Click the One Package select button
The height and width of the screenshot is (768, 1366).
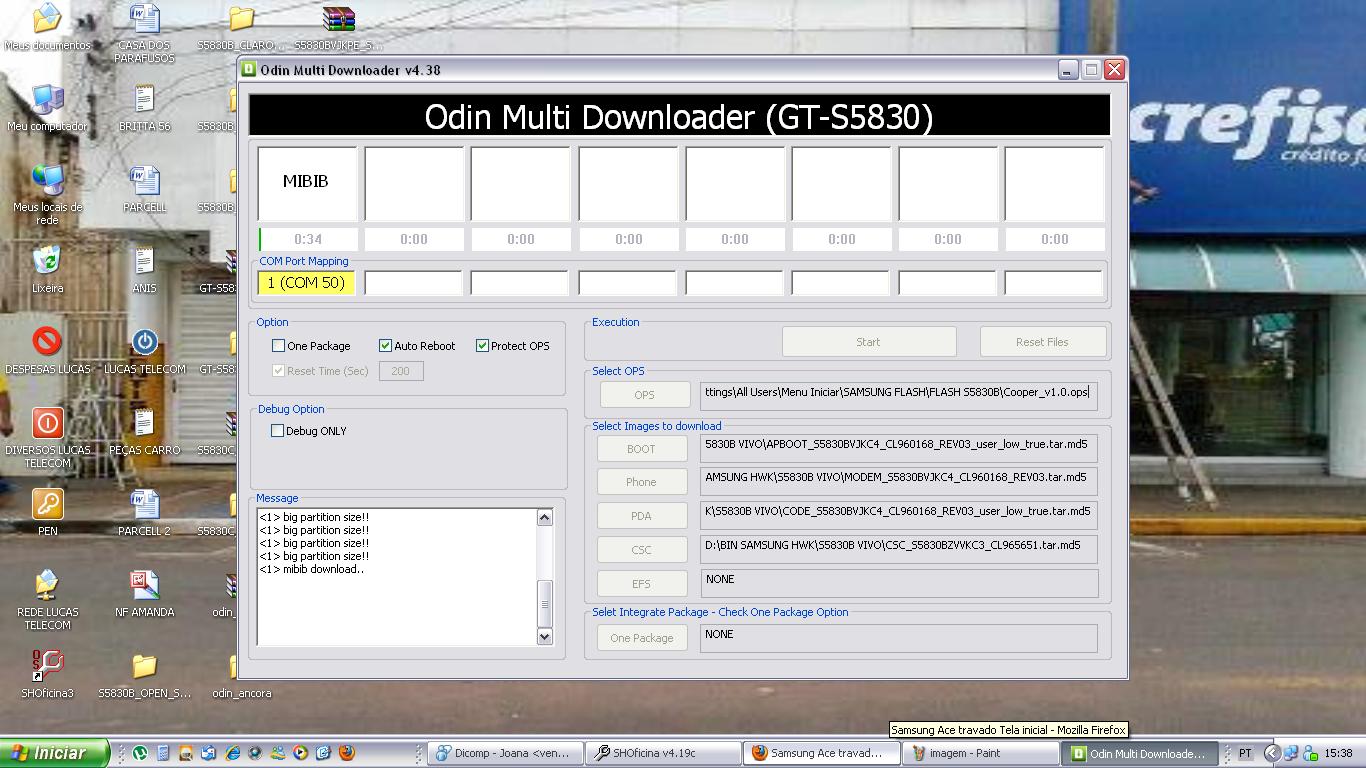click(x=642, y=638)
